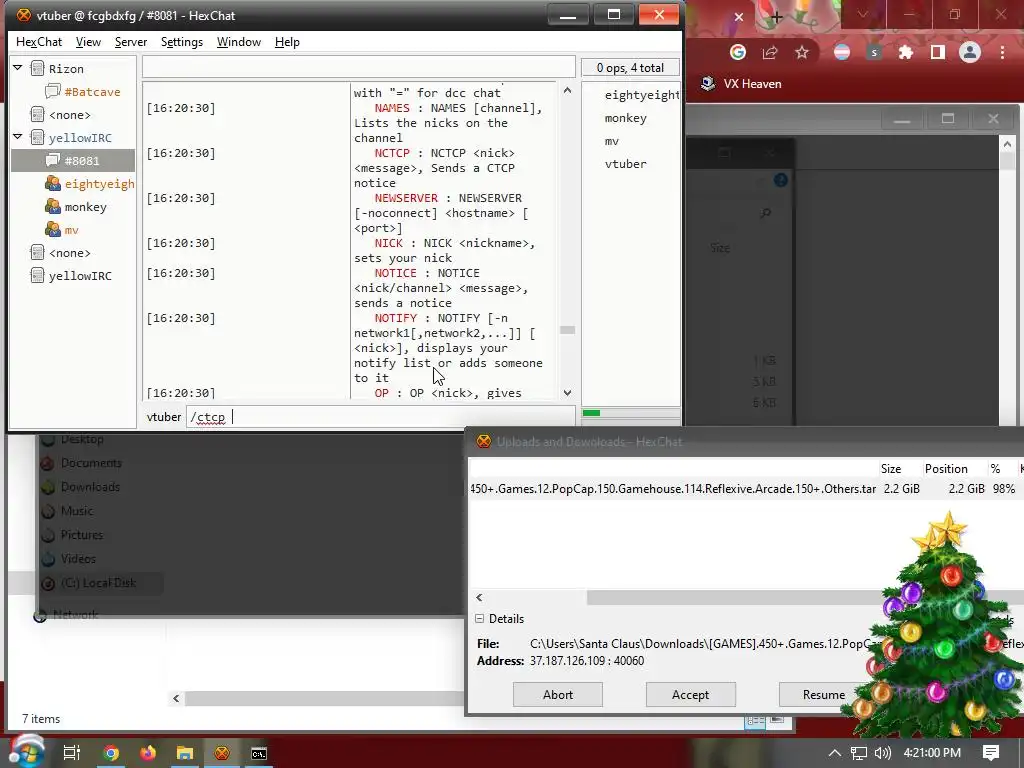Click the message input box with /ctcp
The width and height of the screenshot is (1024, 768).
tap(381, 417)
